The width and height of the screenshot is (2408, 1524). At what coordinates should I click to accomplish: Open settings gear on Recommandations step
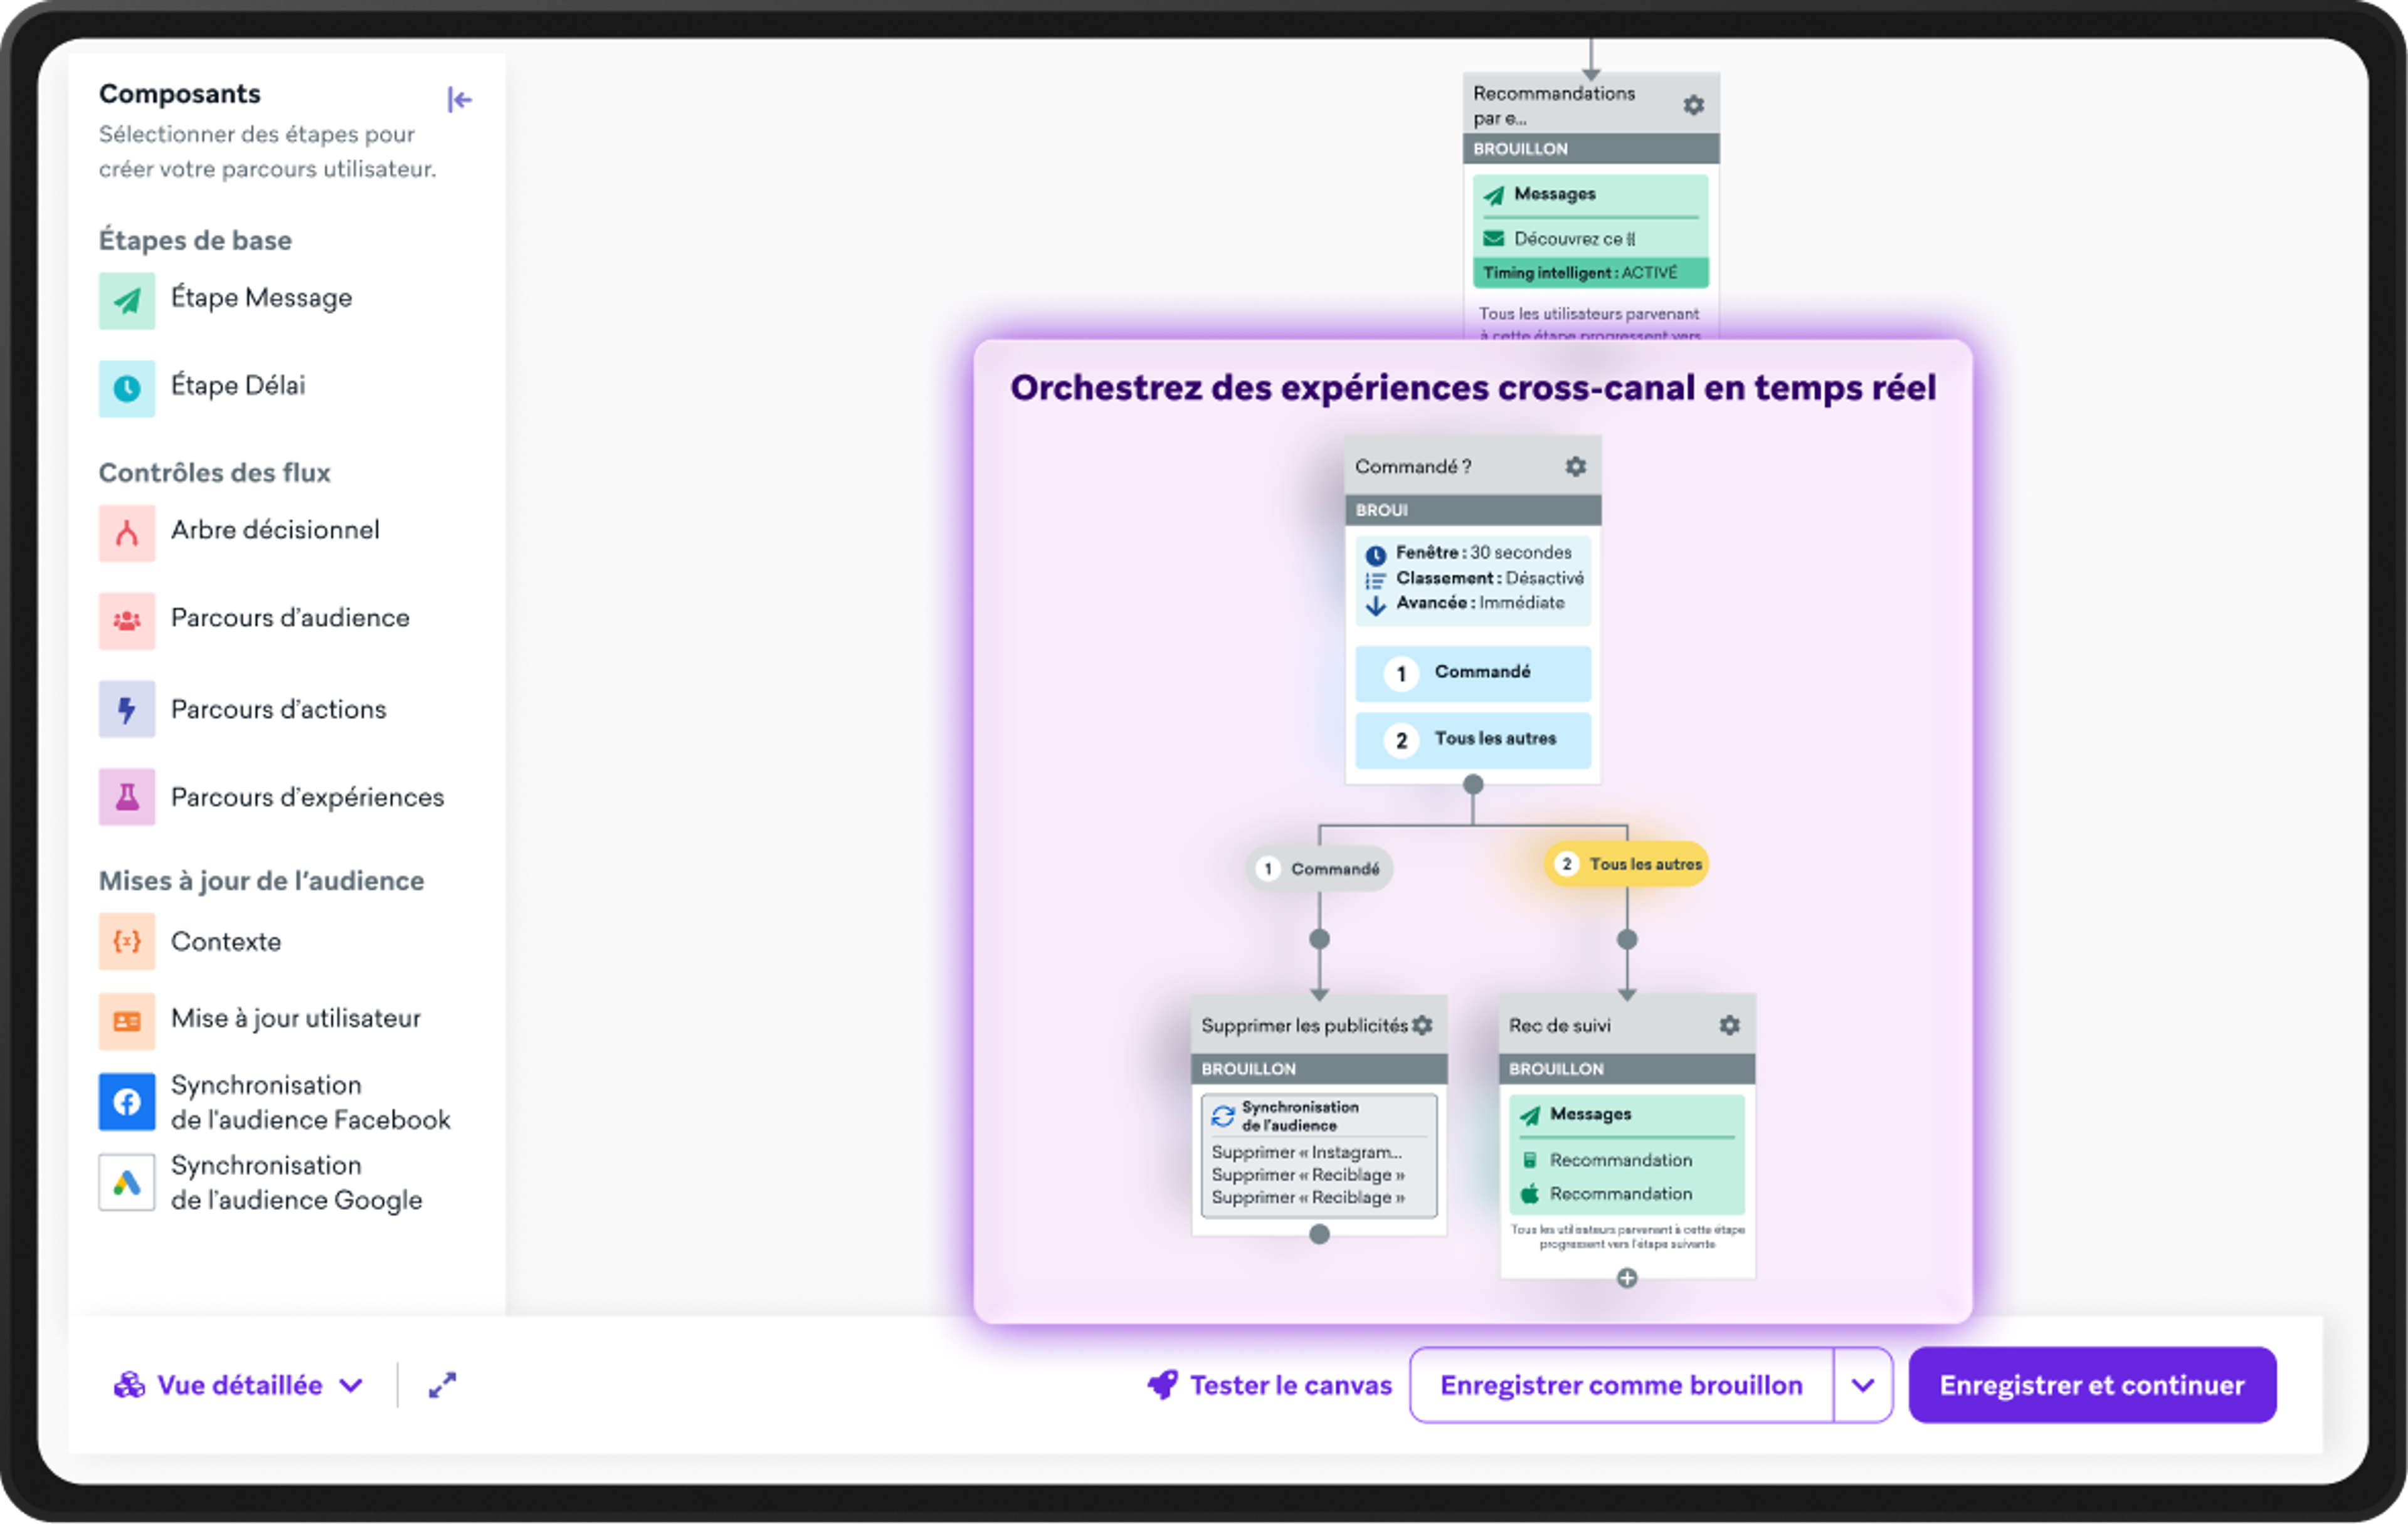[x=1694, y=105]
